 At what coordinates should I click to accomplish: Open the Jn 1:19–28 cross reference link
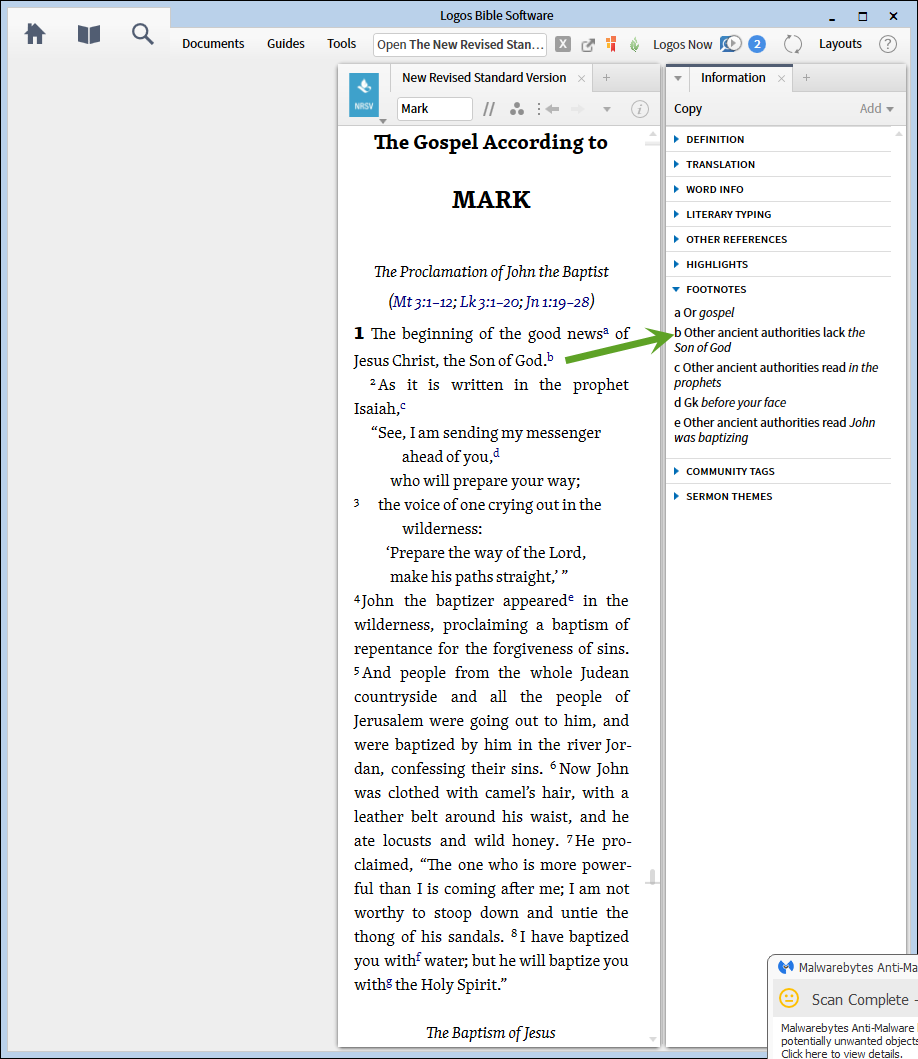557,302
